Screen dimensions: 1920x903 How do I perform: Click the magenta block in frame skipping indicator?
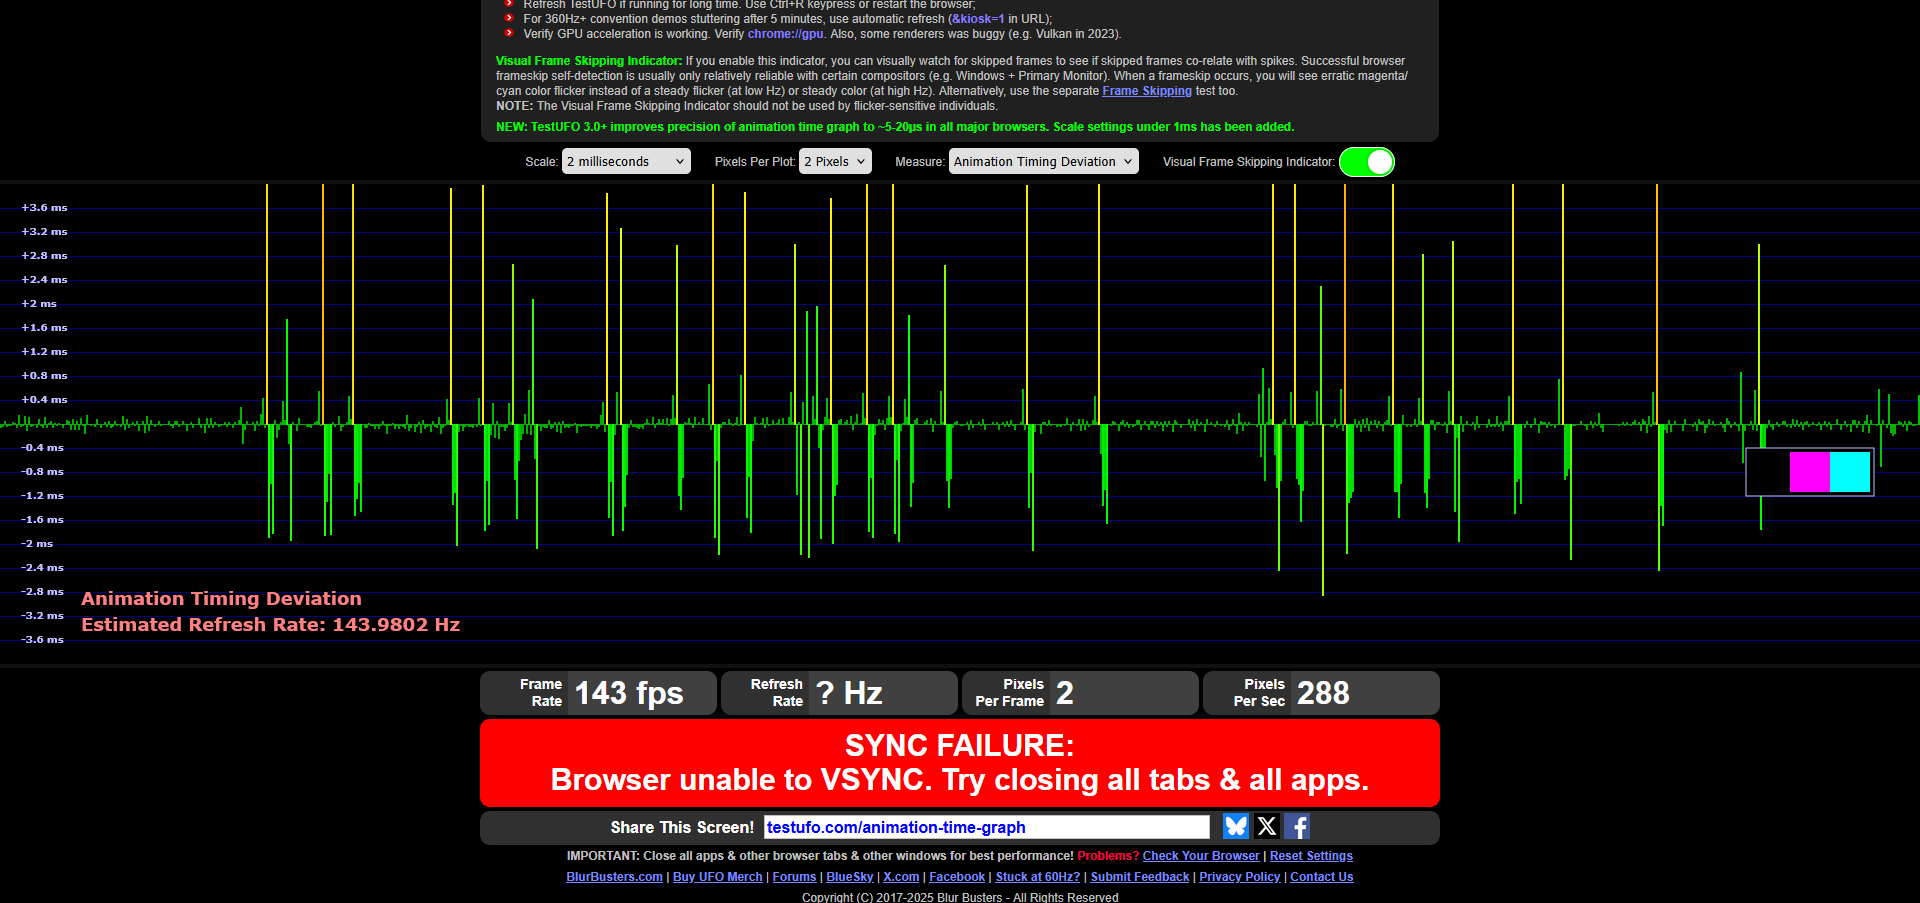click(x=1809, y=472)
